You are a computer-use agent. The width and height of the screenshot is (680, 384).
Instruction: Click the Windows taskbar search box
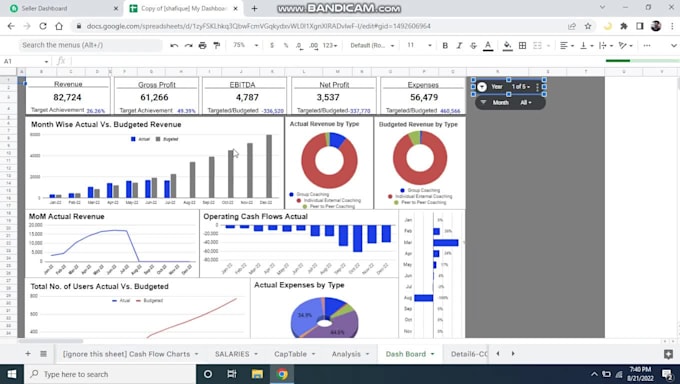111,374
